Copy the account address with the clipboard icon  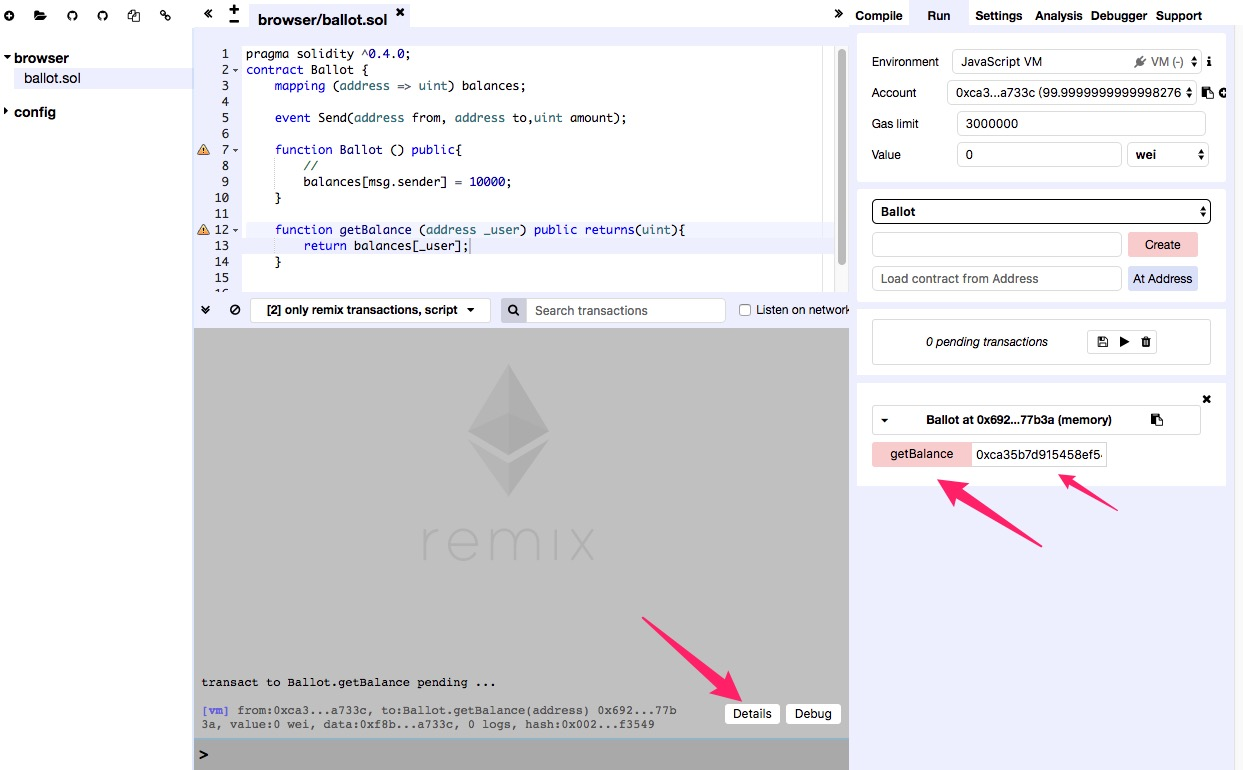pyautogui.click(x=1207, y=93)
